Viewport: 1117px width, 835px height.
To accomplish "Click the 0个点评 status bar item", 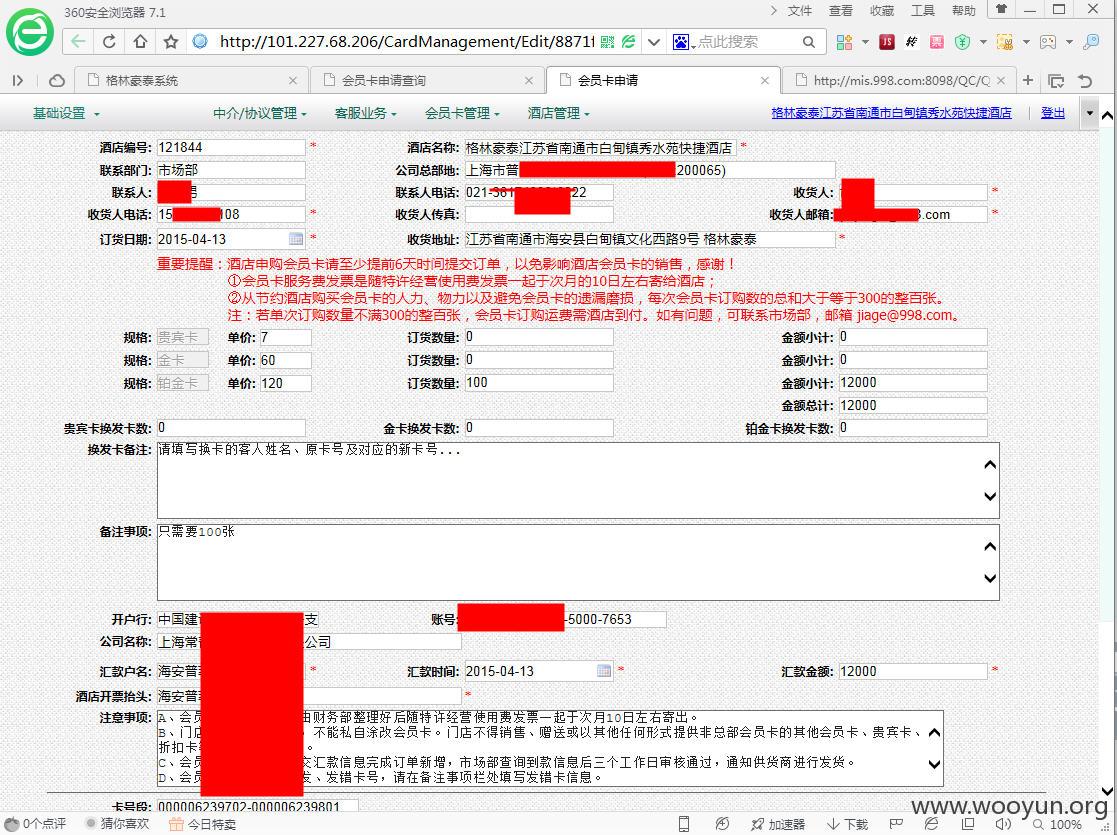I will [35, 824].
